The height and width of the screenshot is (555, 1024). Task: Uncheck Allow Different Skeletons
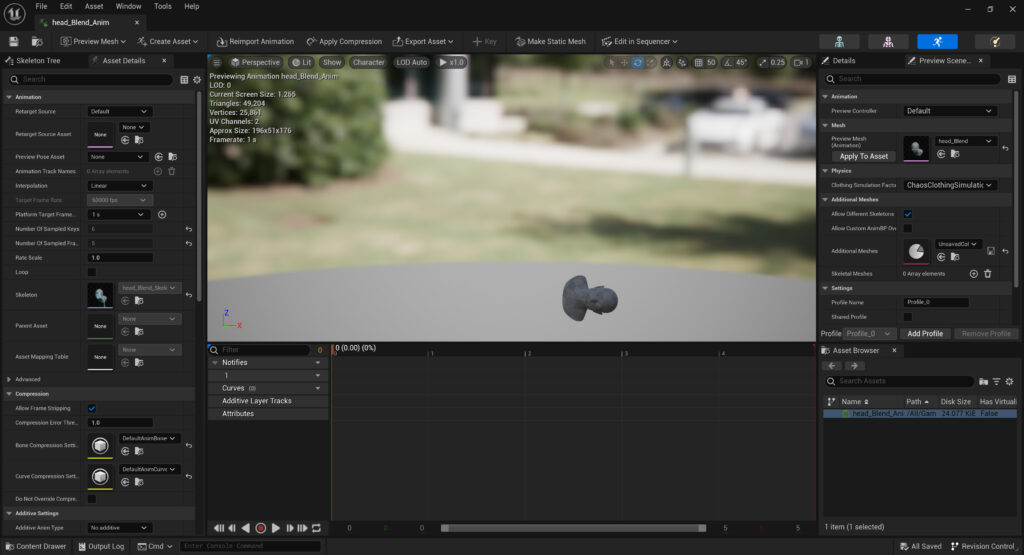coord(908,214)
